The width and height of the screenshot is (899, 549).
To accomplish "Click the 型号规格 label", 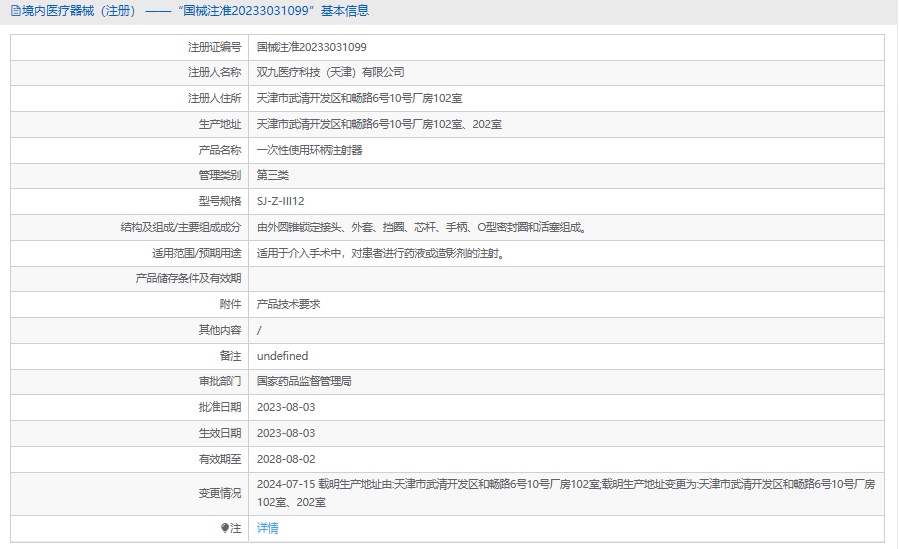I will tap(220, 201).
